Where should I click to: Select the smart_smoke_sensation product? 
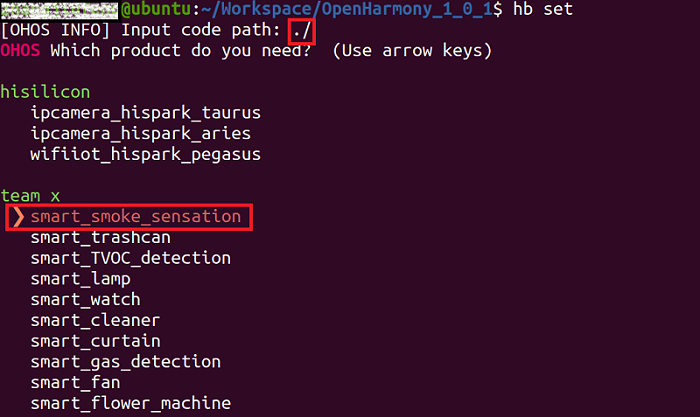pyautogui.click(x=135, y=216)
